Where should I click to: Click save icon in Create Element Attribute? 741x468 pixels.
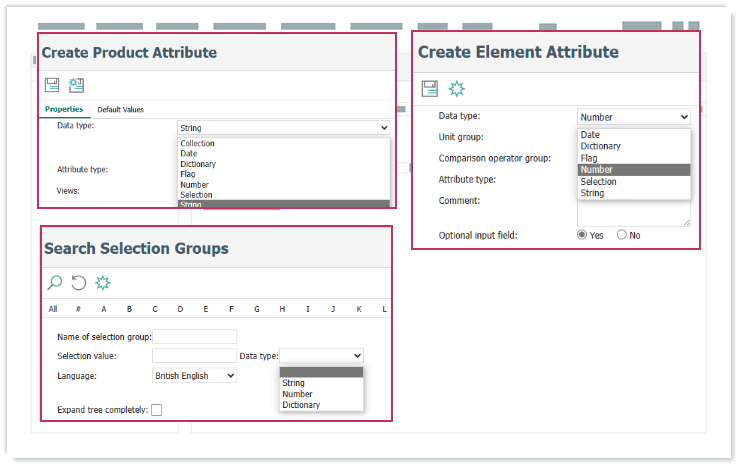[x=429, y=89]
